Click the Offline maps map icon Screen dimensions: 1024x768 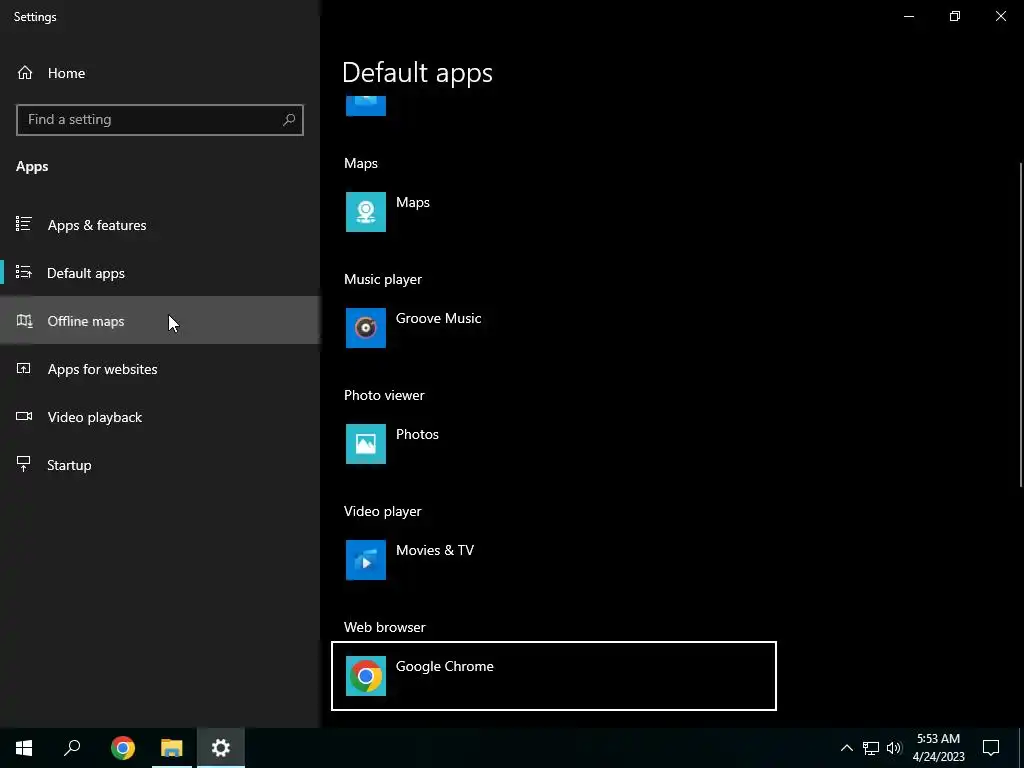[x=24, y=321]
